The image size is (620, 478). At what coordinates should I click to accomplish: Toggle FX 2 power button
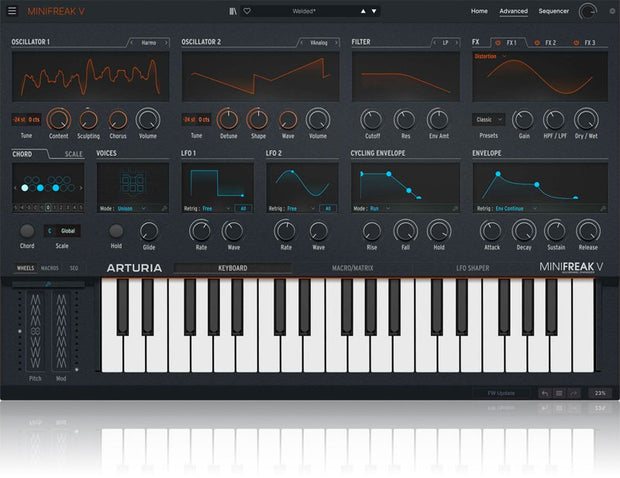(x=537, y=43)
